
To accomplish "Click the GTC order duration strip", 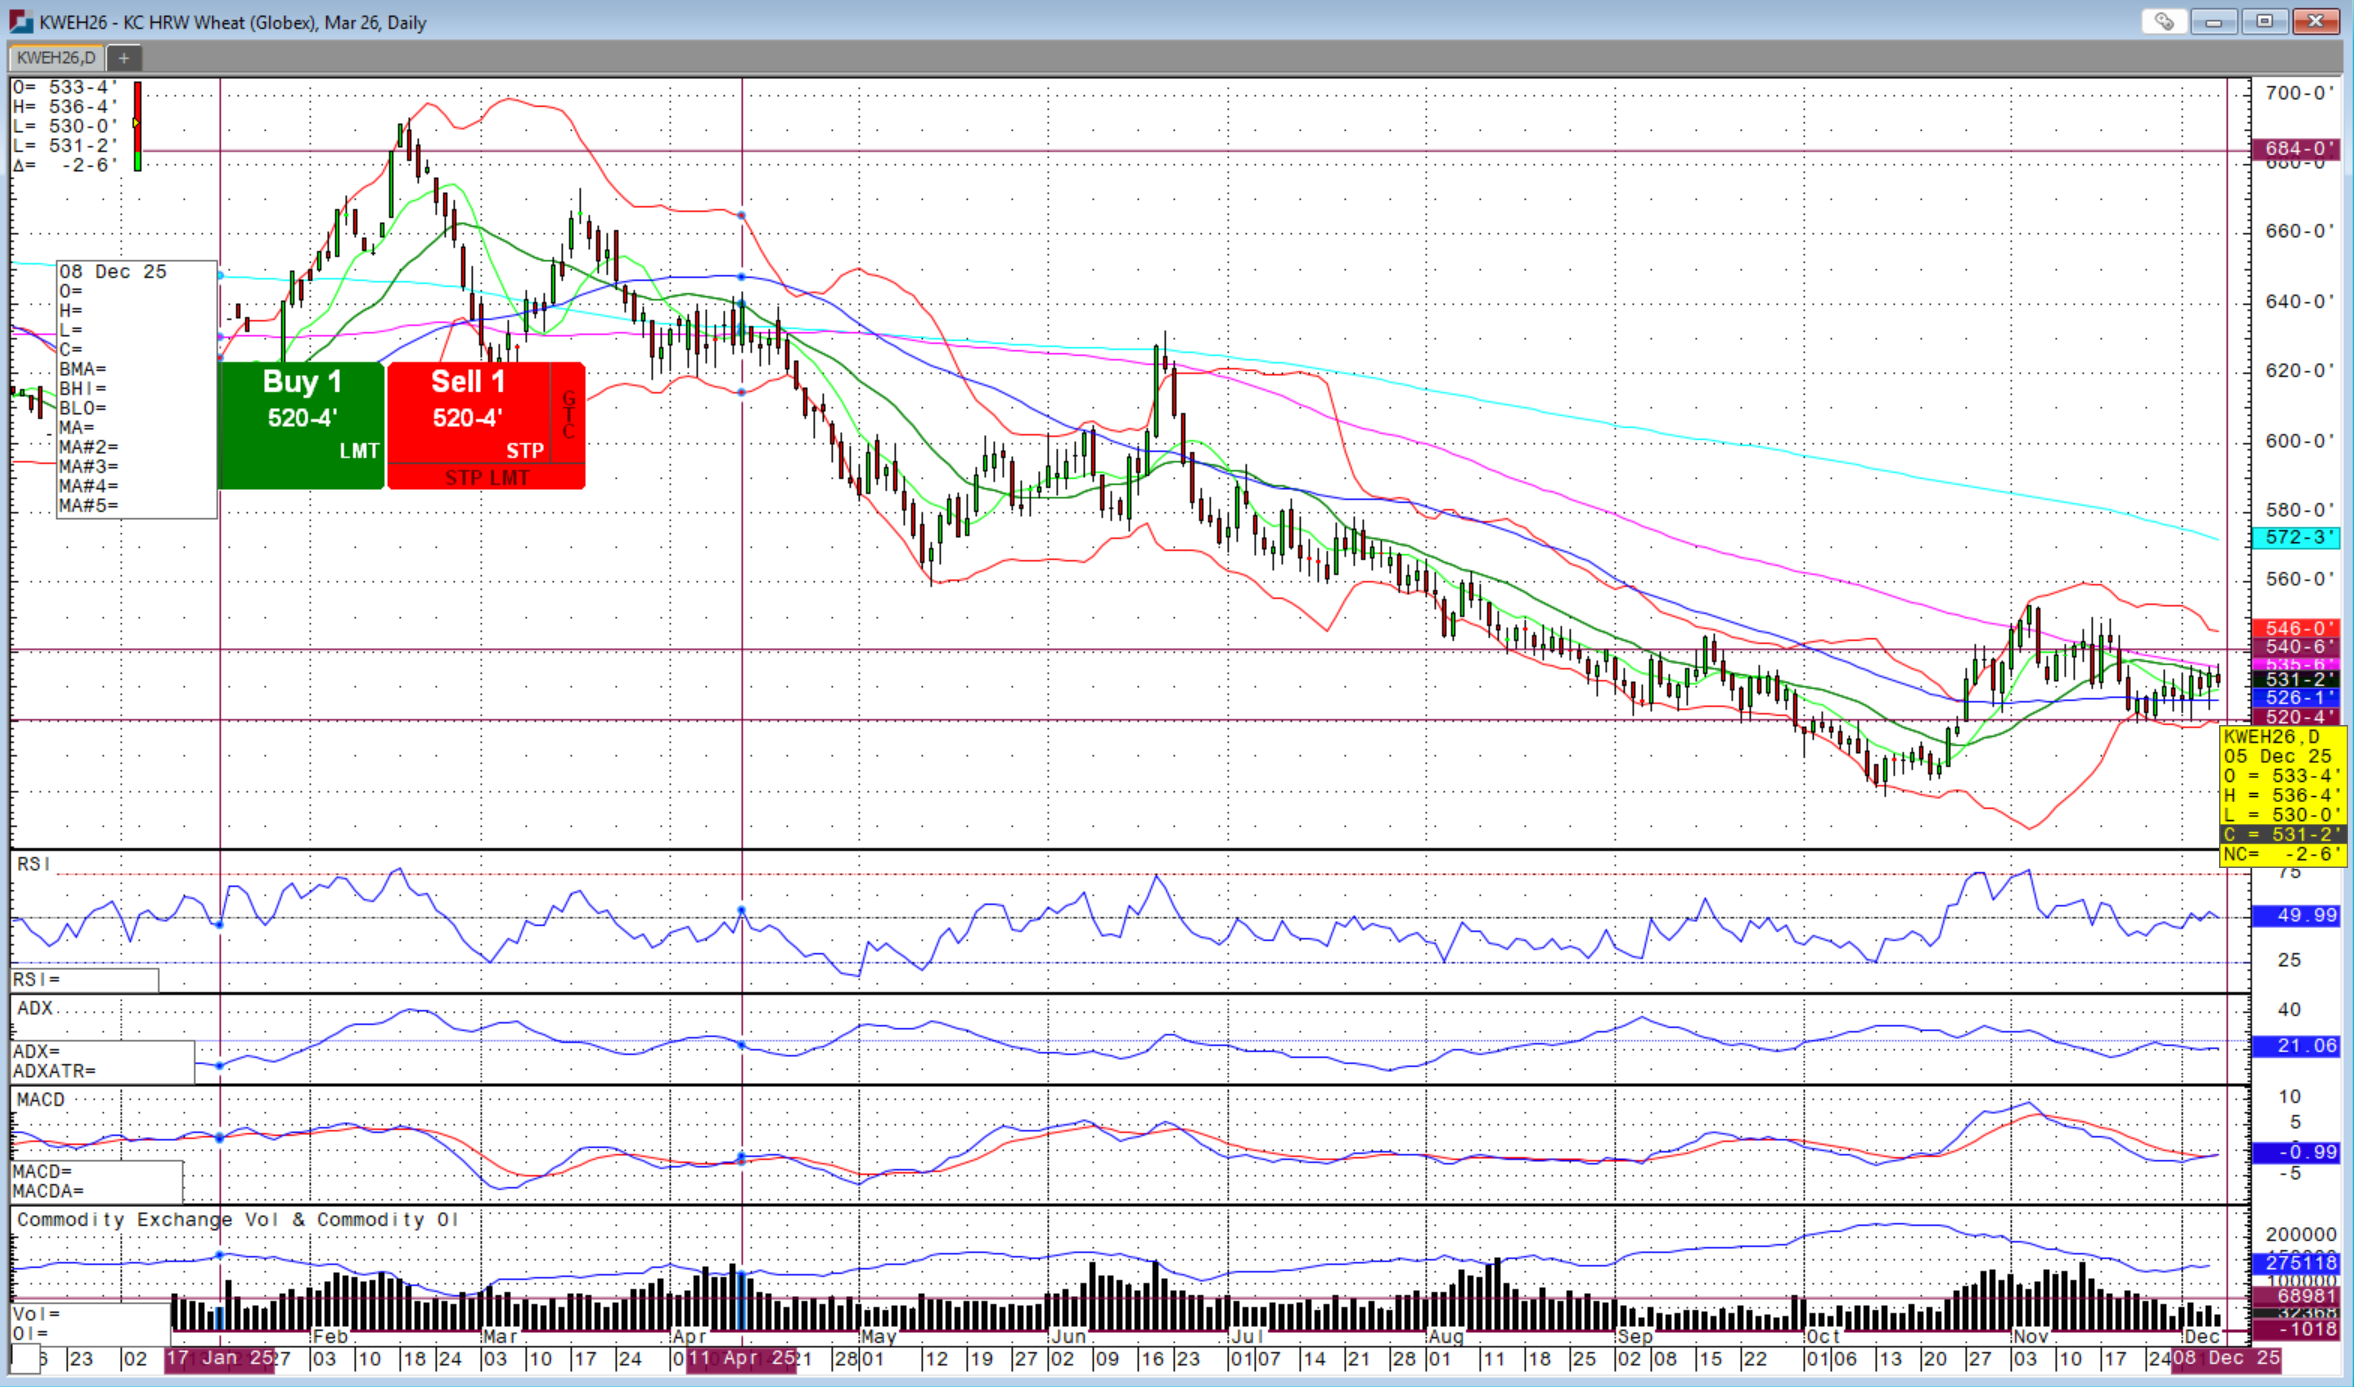I will (x=568, y=414).
